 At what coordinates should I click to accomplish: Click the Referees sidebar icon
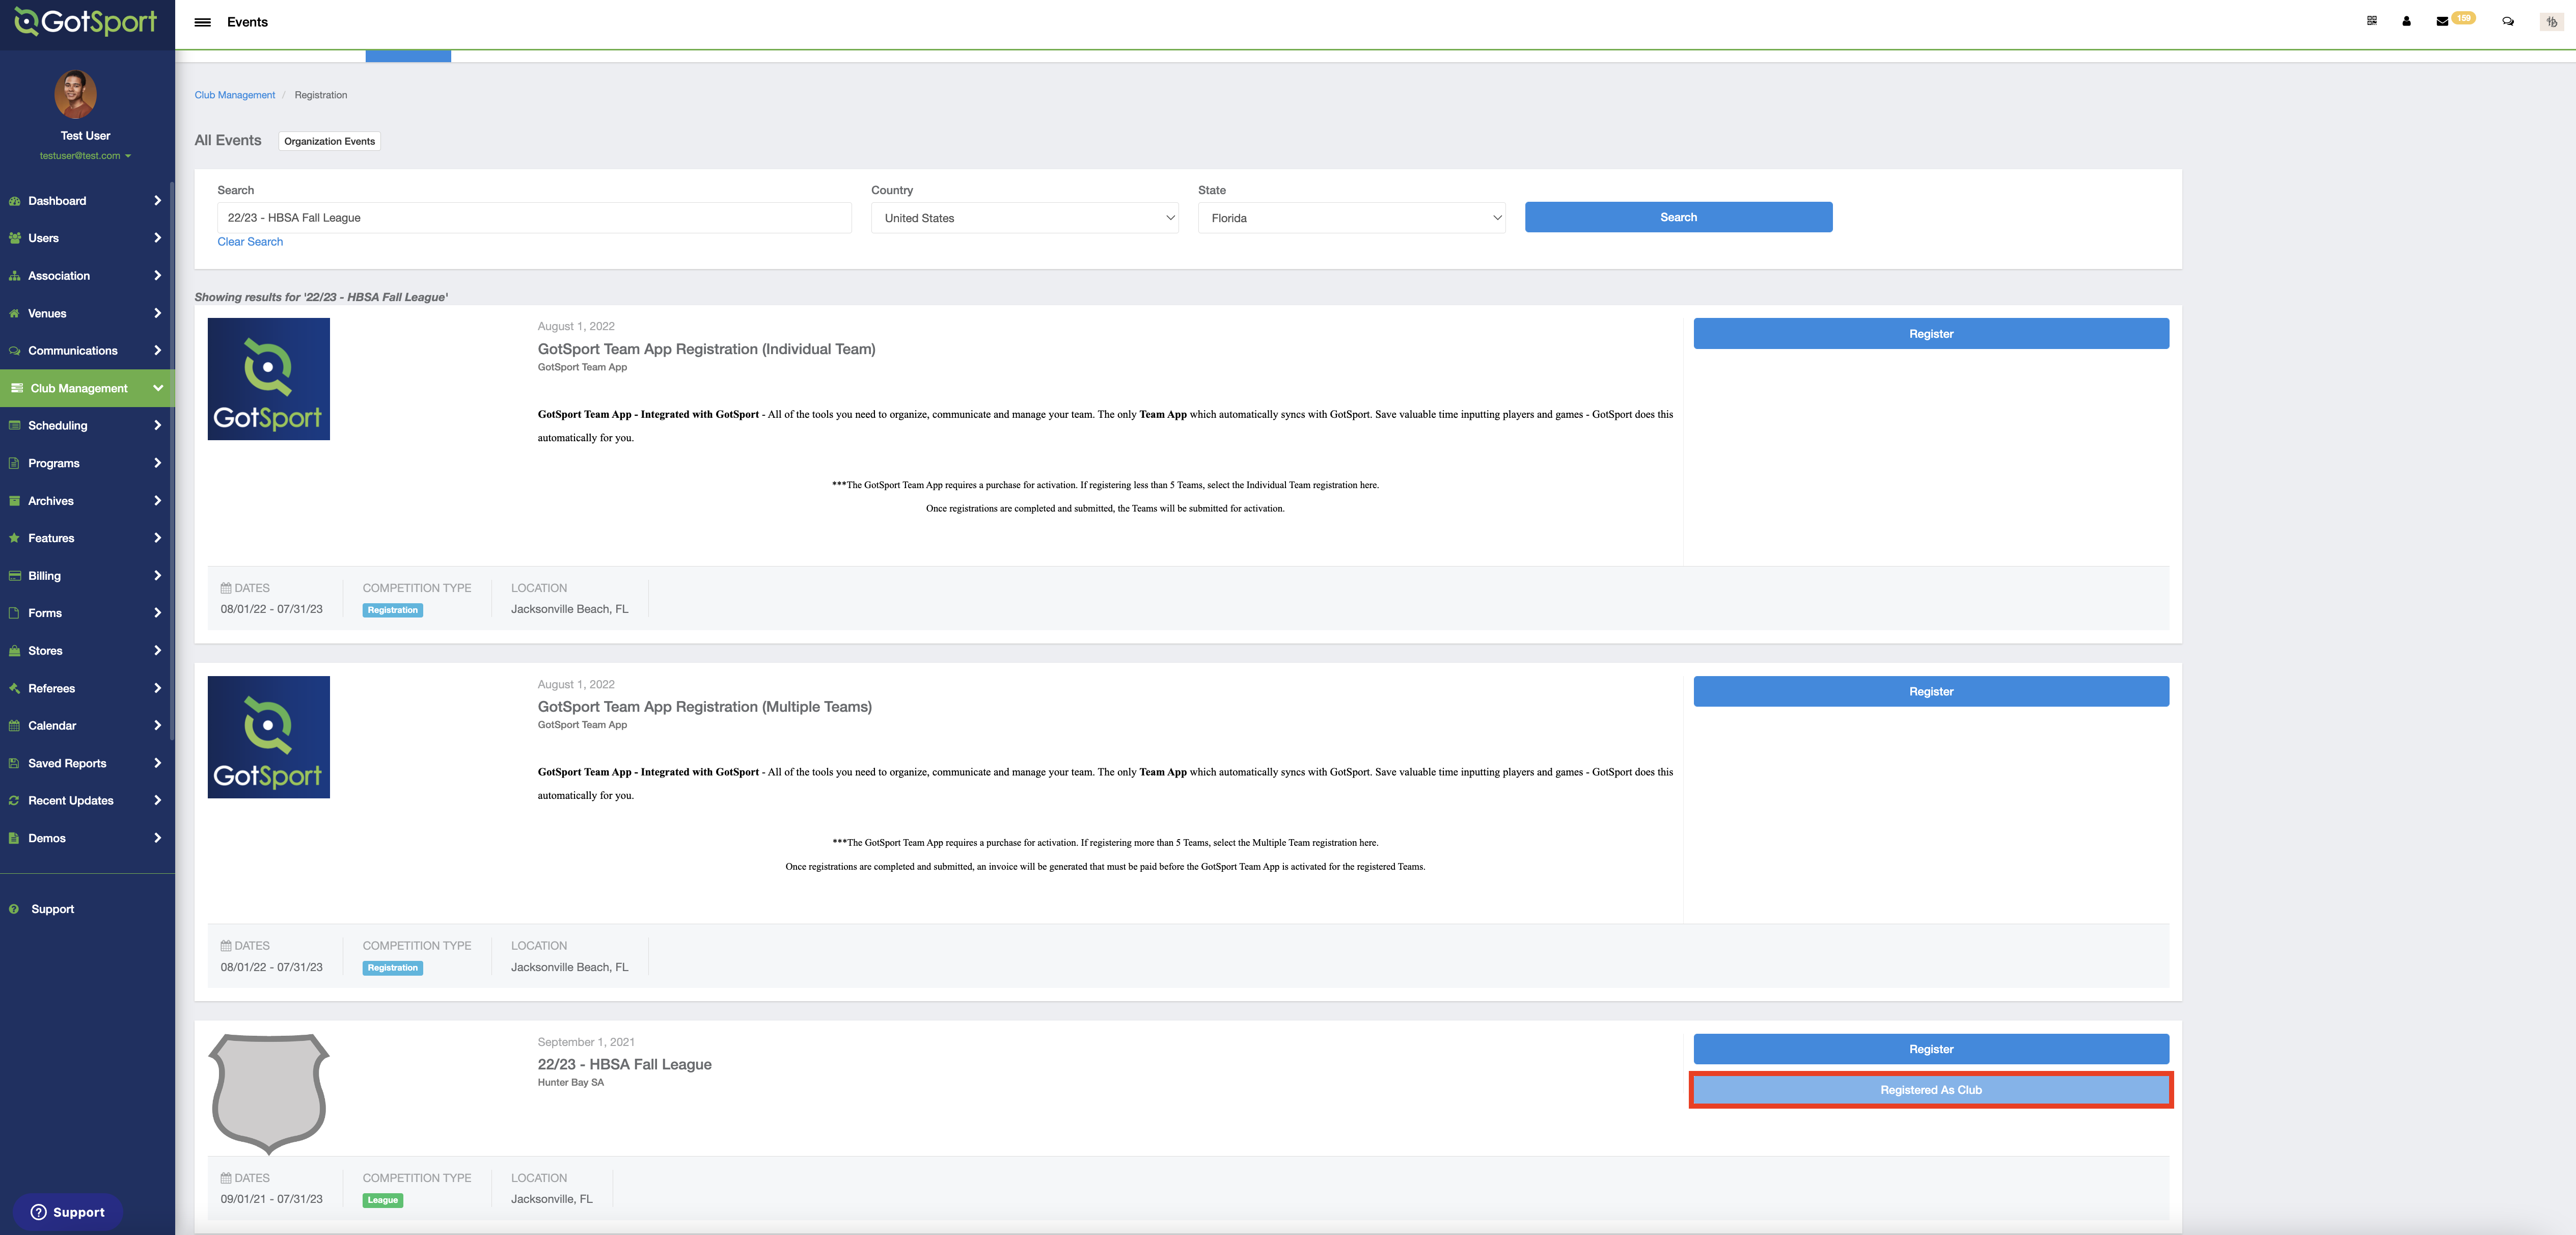14,688
